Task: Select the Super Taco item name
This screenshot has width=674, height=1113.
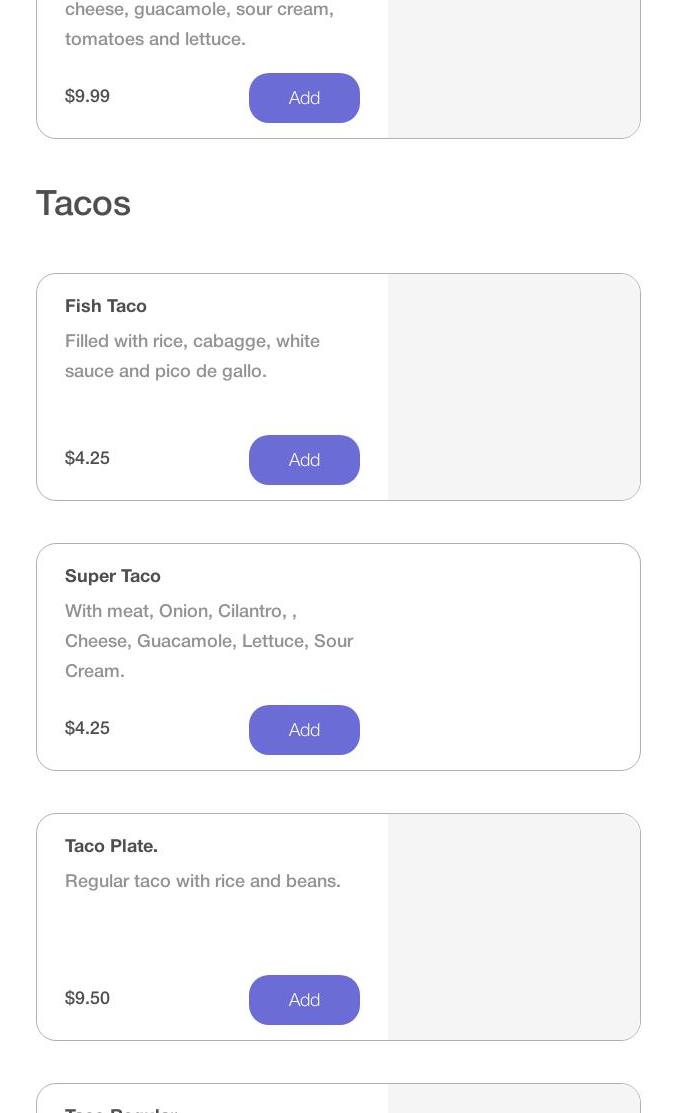Action: tap(113, 576)
